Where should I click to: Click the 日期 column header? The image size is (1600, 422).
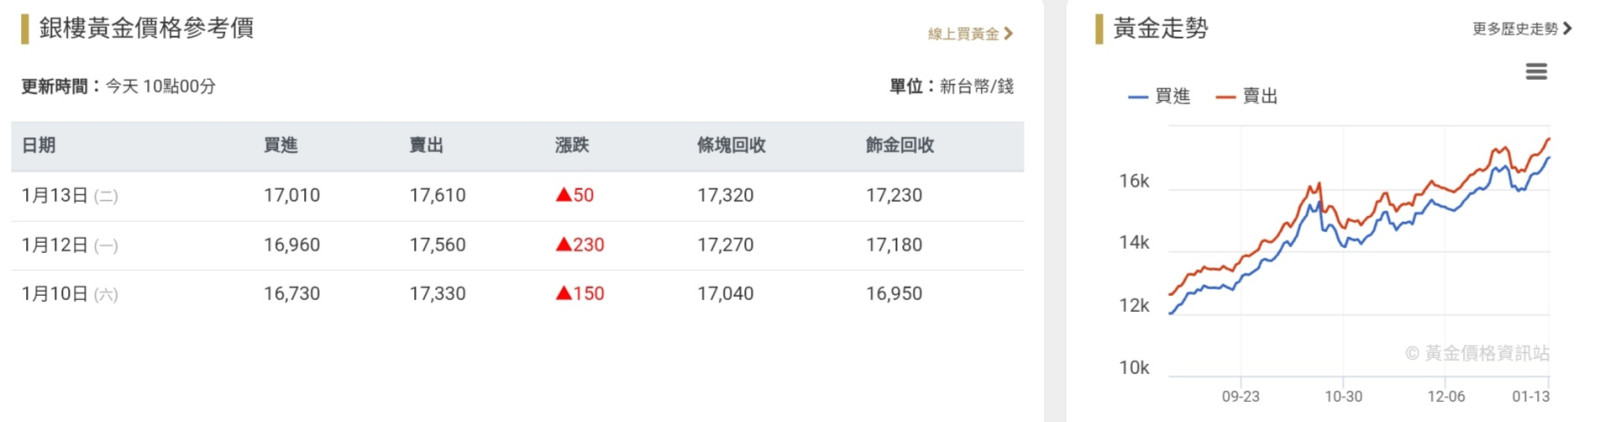39,146
